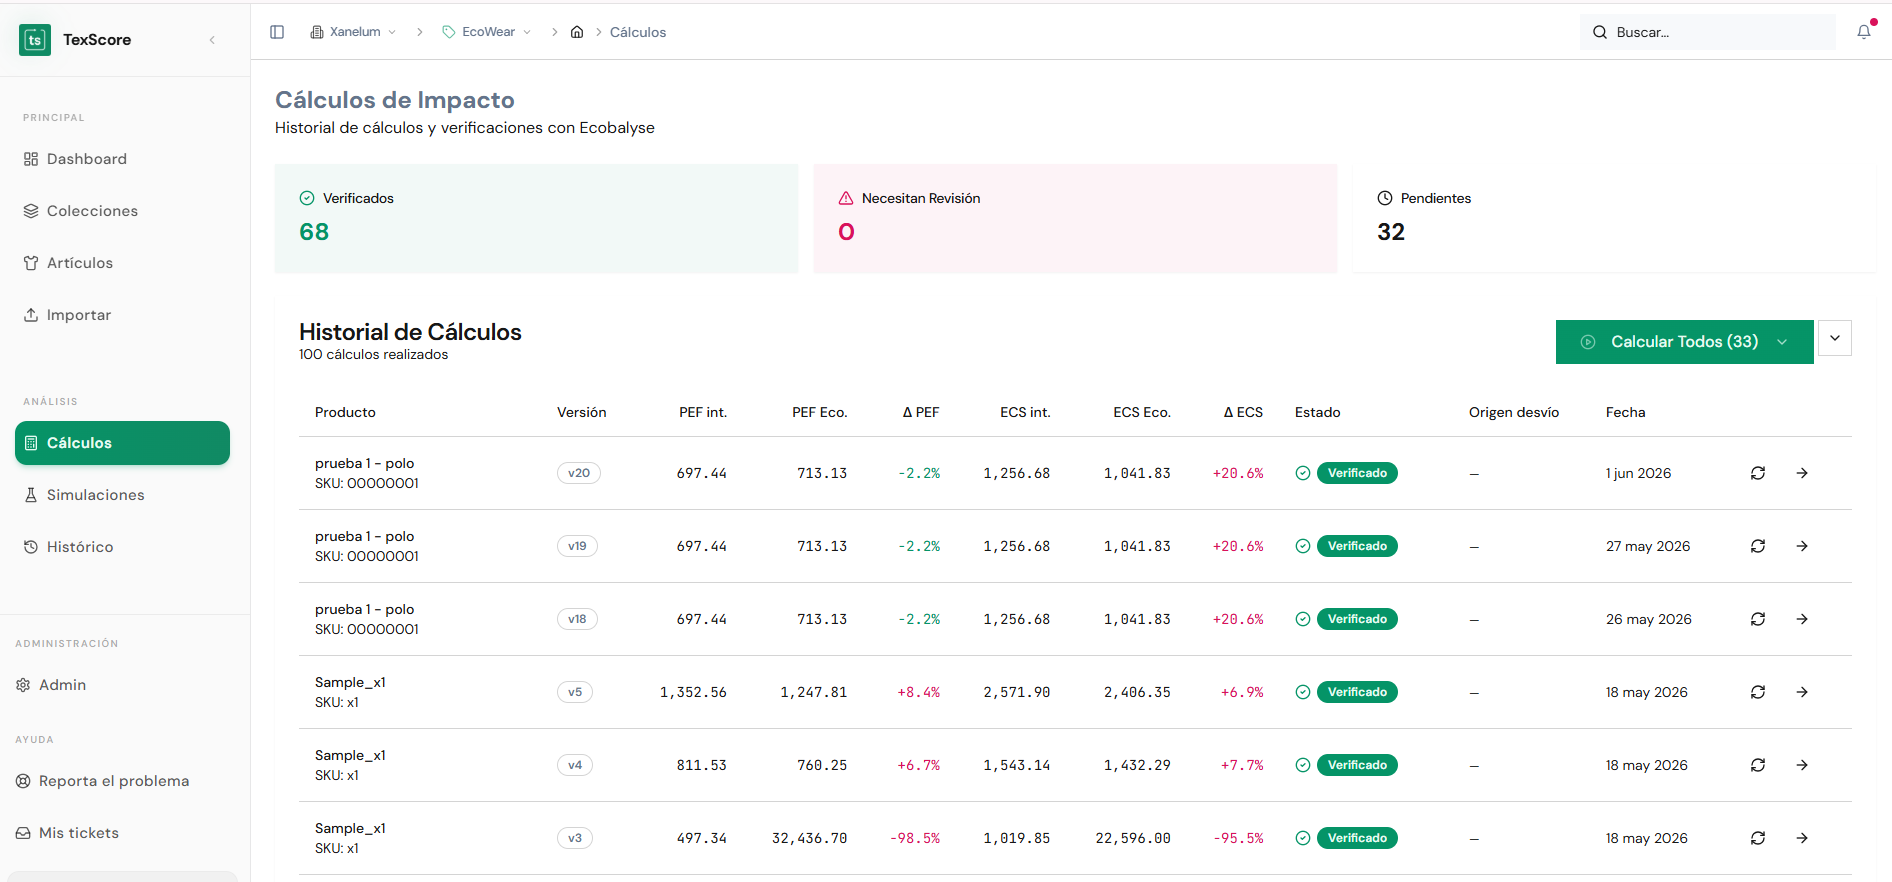1892x882 pixels.
Task: Open details arrow for v18 row
Action: tap(1802, 619)
